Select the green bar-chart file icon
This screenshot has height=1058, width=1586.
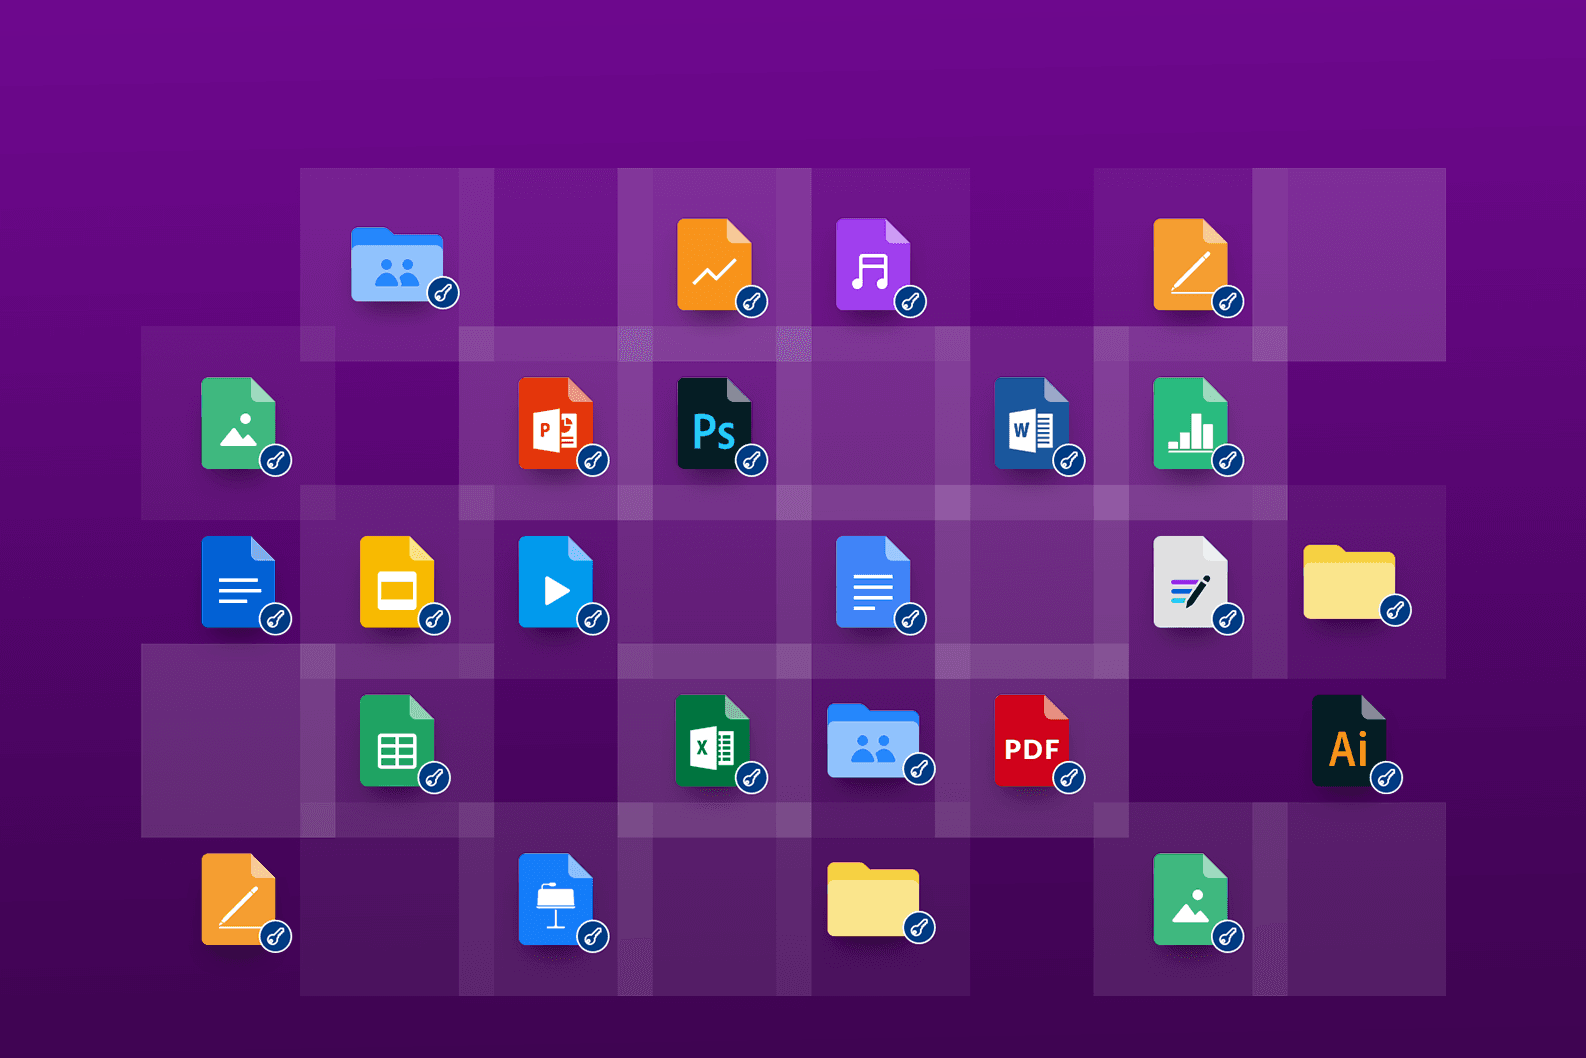tap(1190, 423)
